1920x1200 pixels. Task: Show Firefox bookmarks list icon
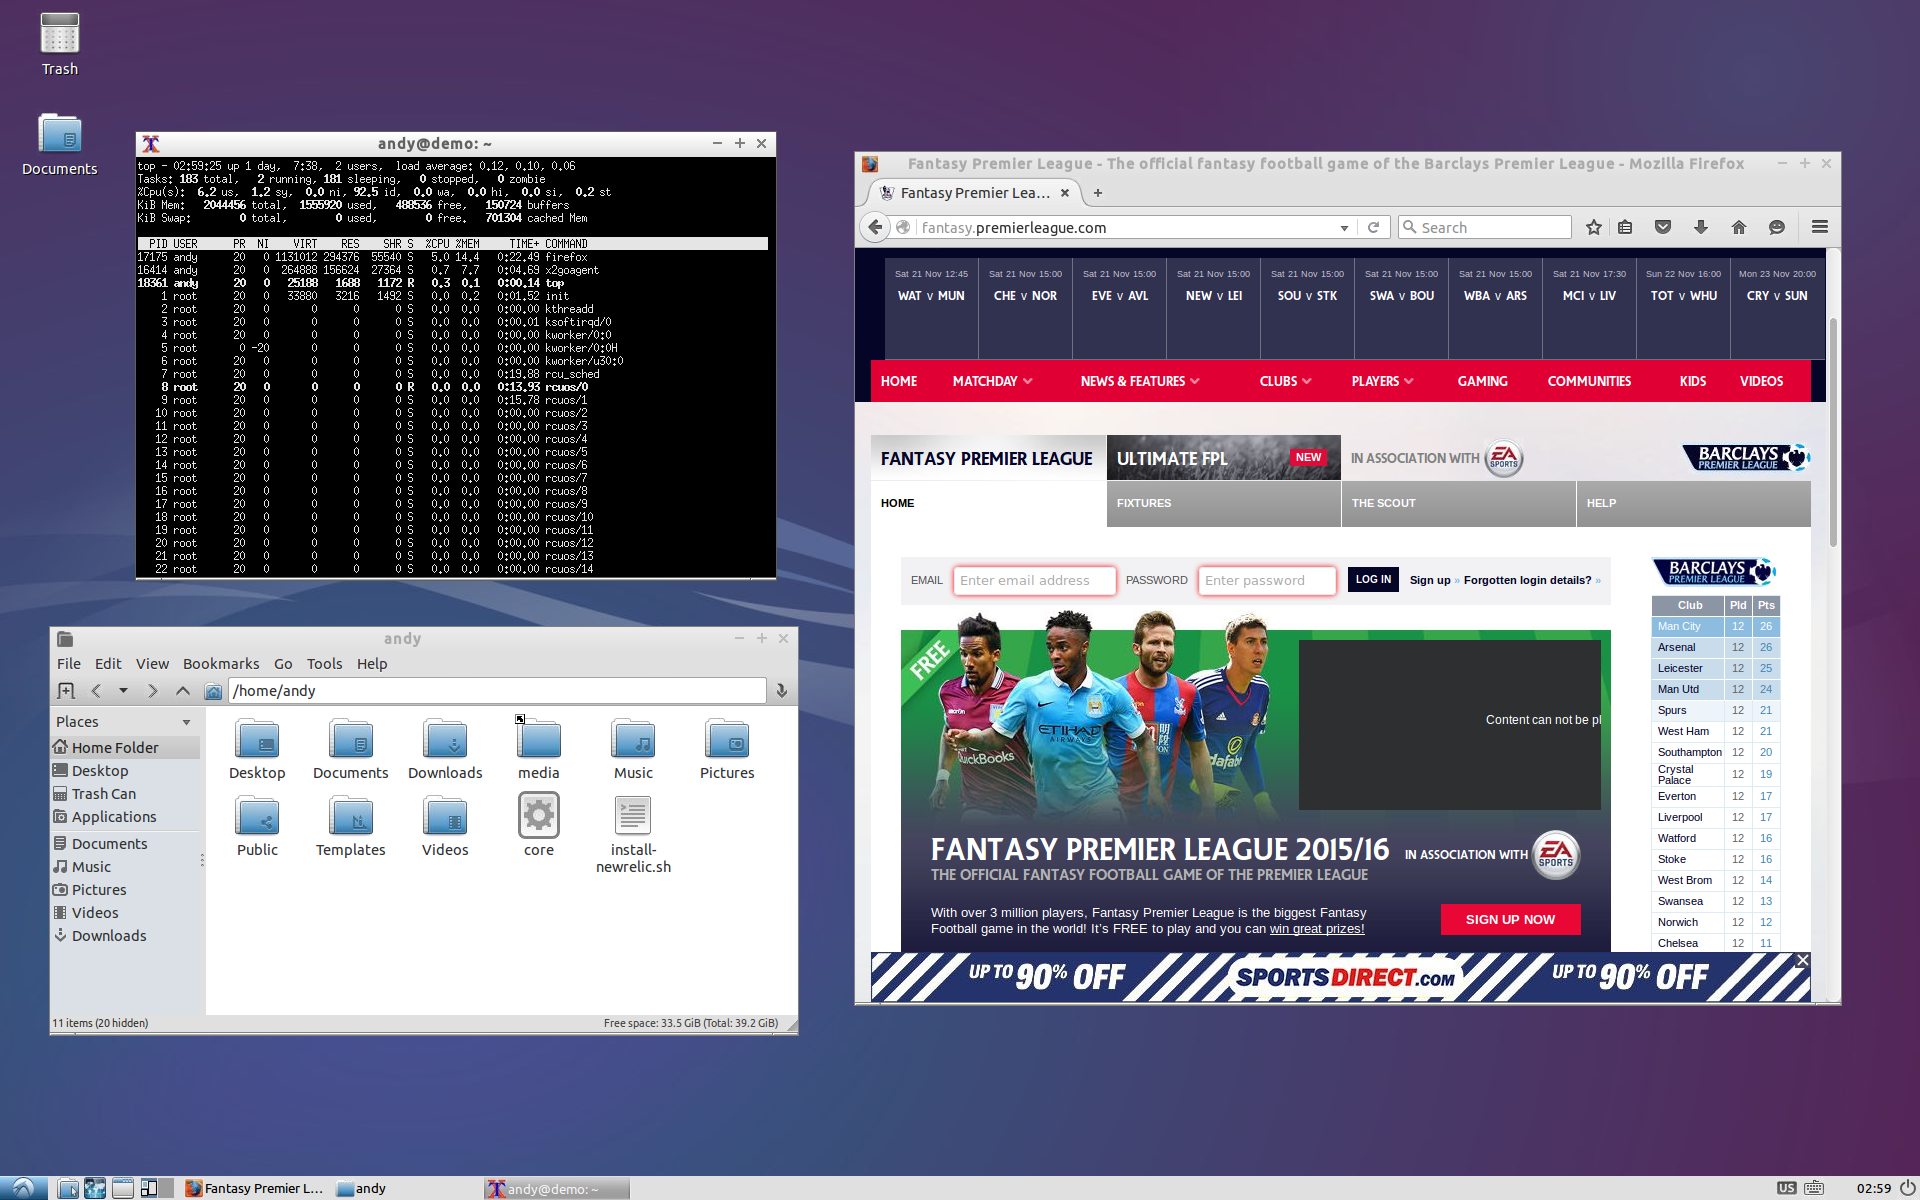pyautogui.click(x=1625, y=227)
